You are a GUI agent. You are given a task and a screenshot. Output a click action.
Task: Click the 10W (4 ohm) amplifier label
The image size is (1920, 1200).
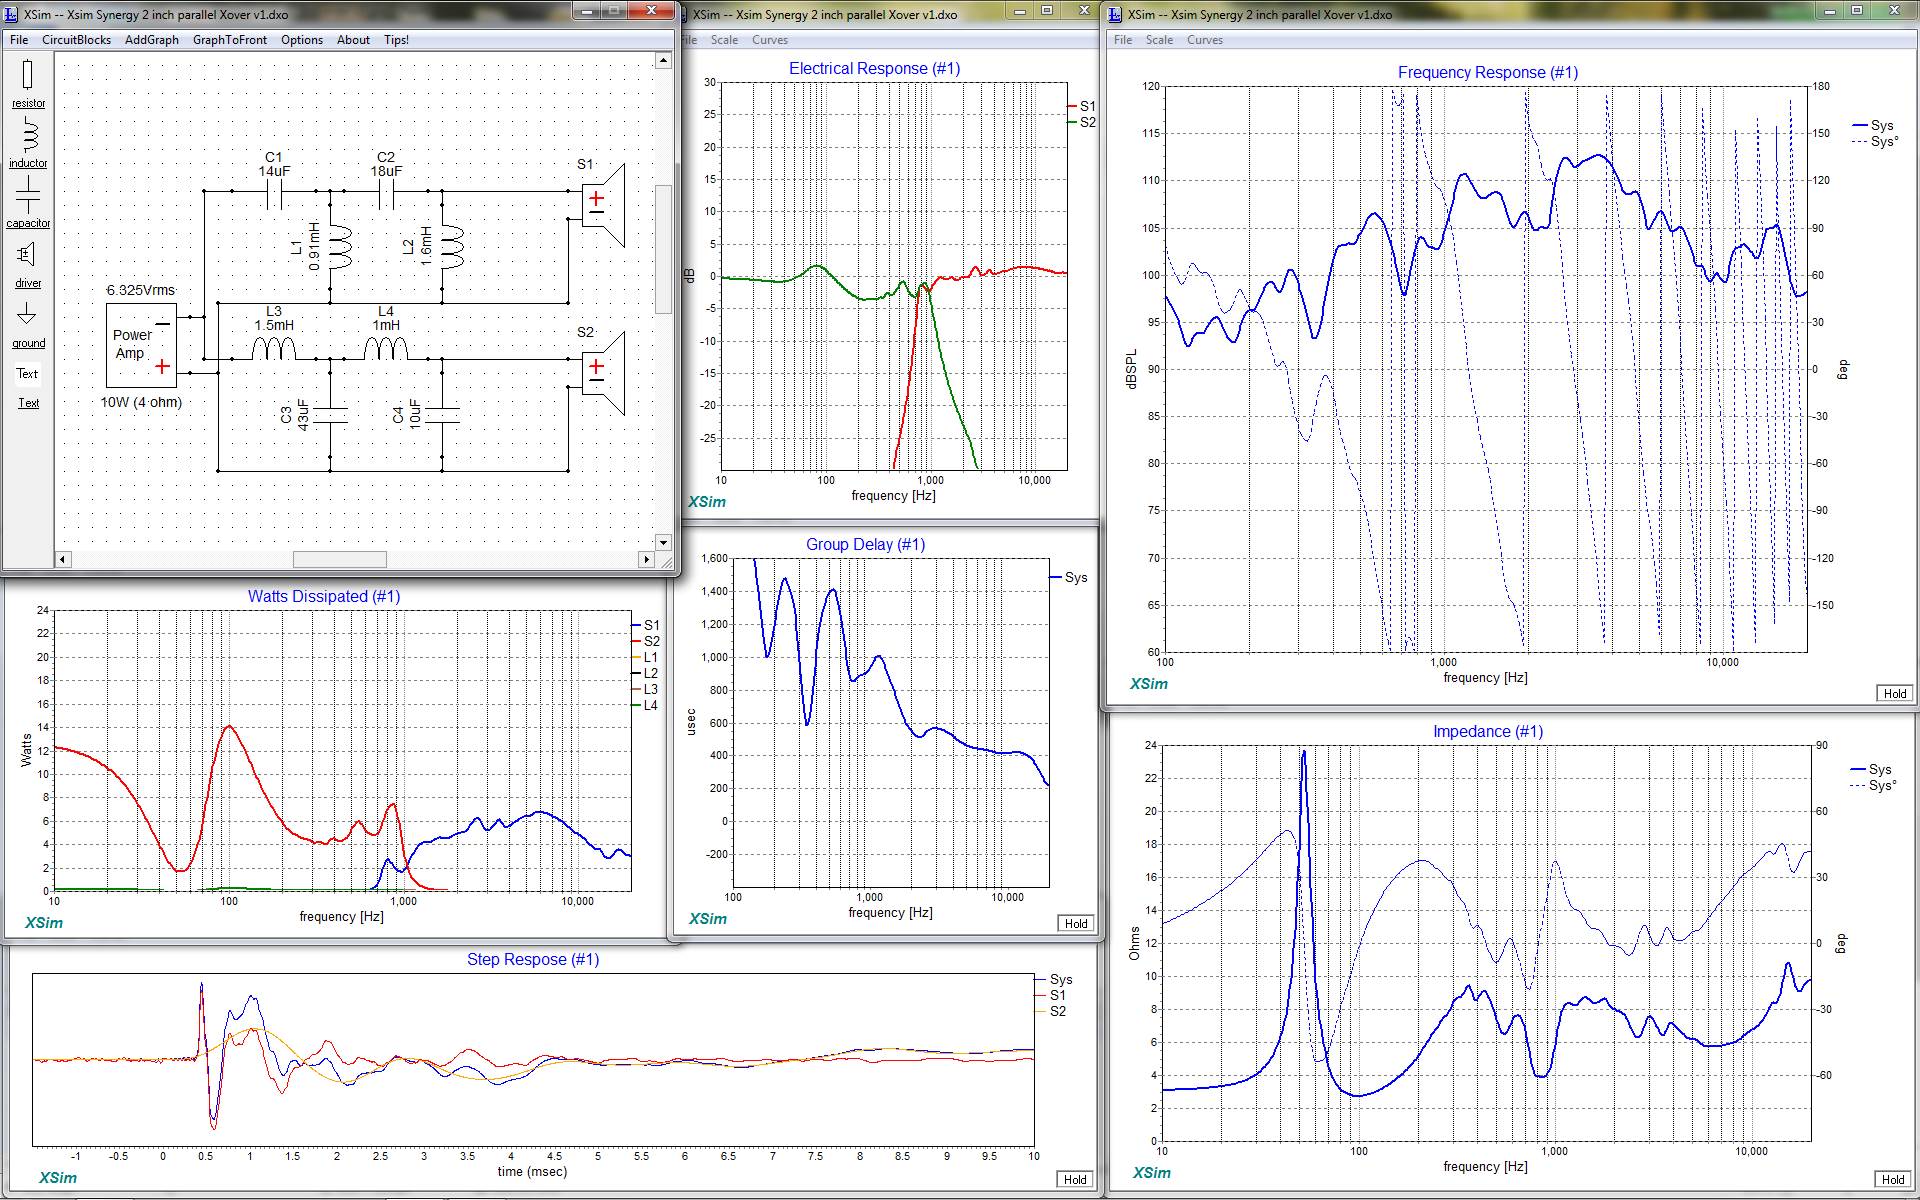pyautogui.click(x=141, y=402)
